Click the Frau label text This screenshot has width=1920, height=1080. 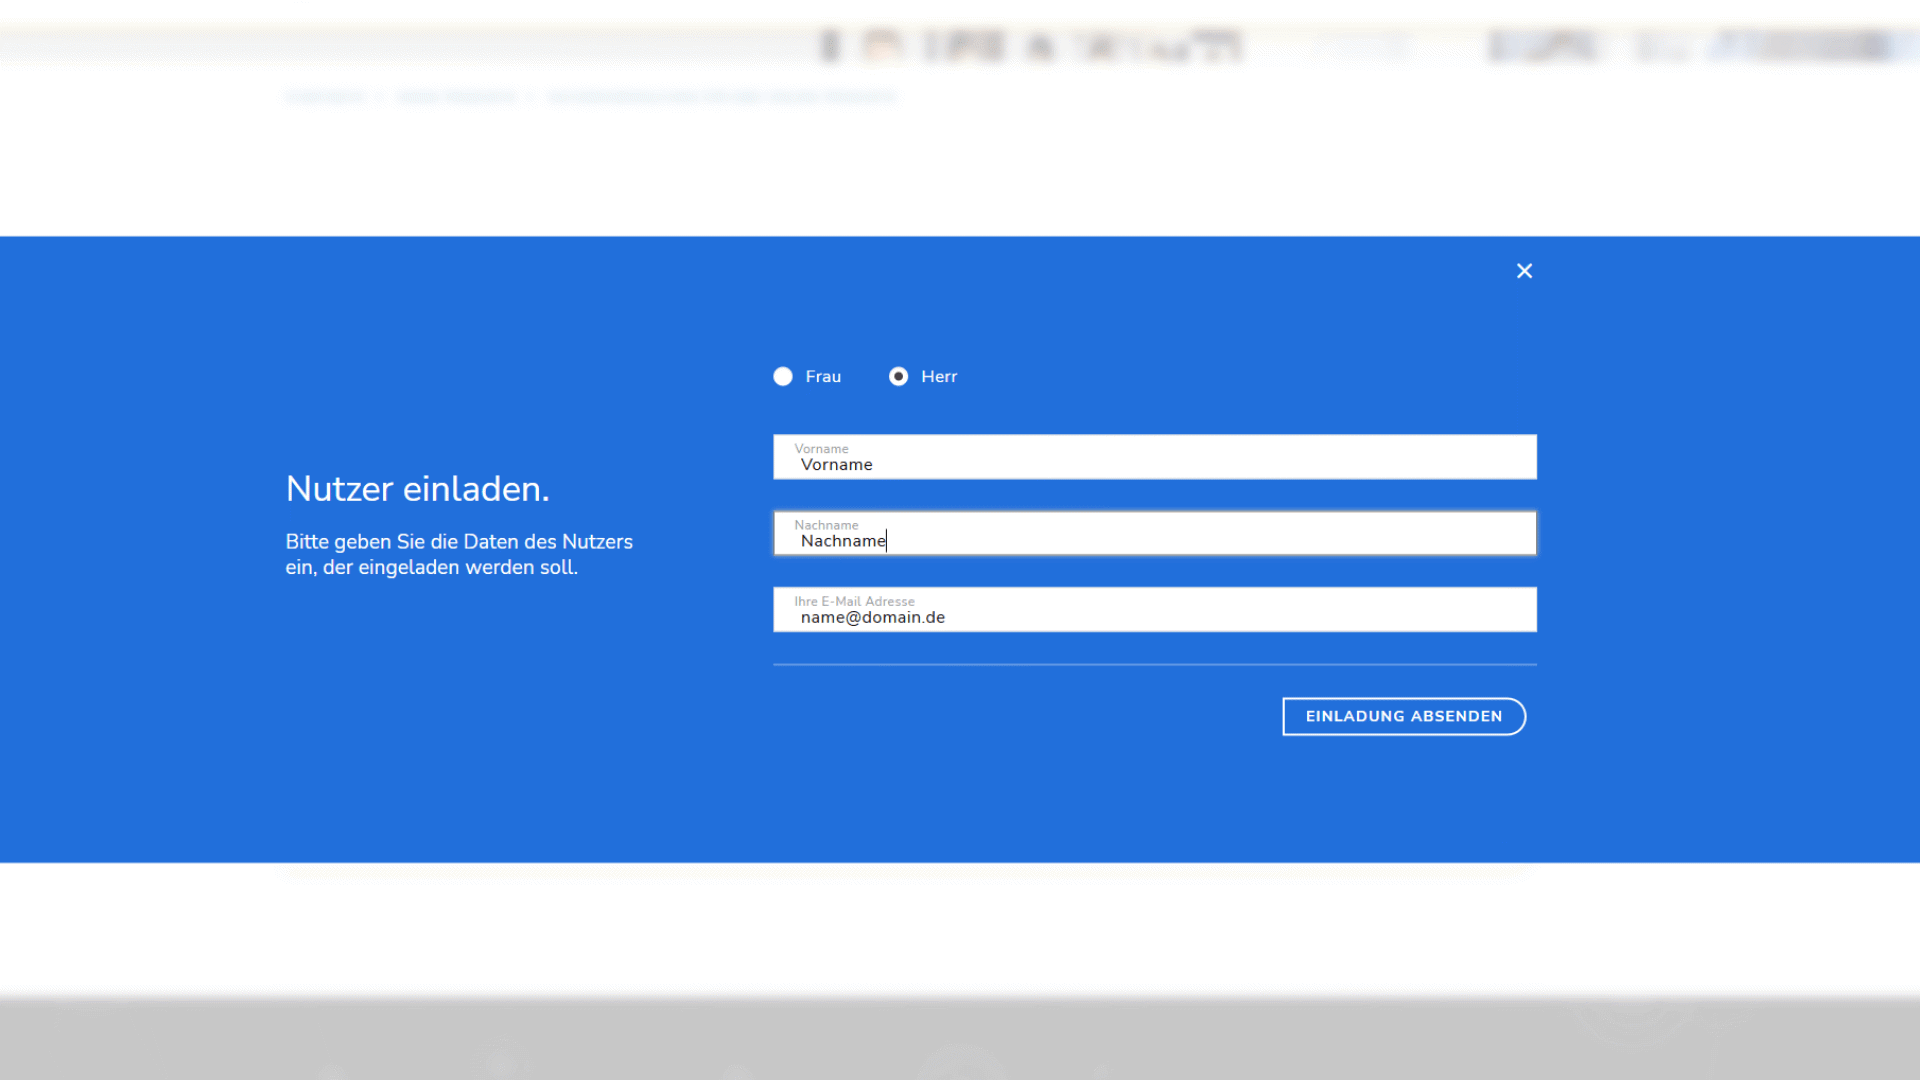pyautogui.click(x=823, y=377)
